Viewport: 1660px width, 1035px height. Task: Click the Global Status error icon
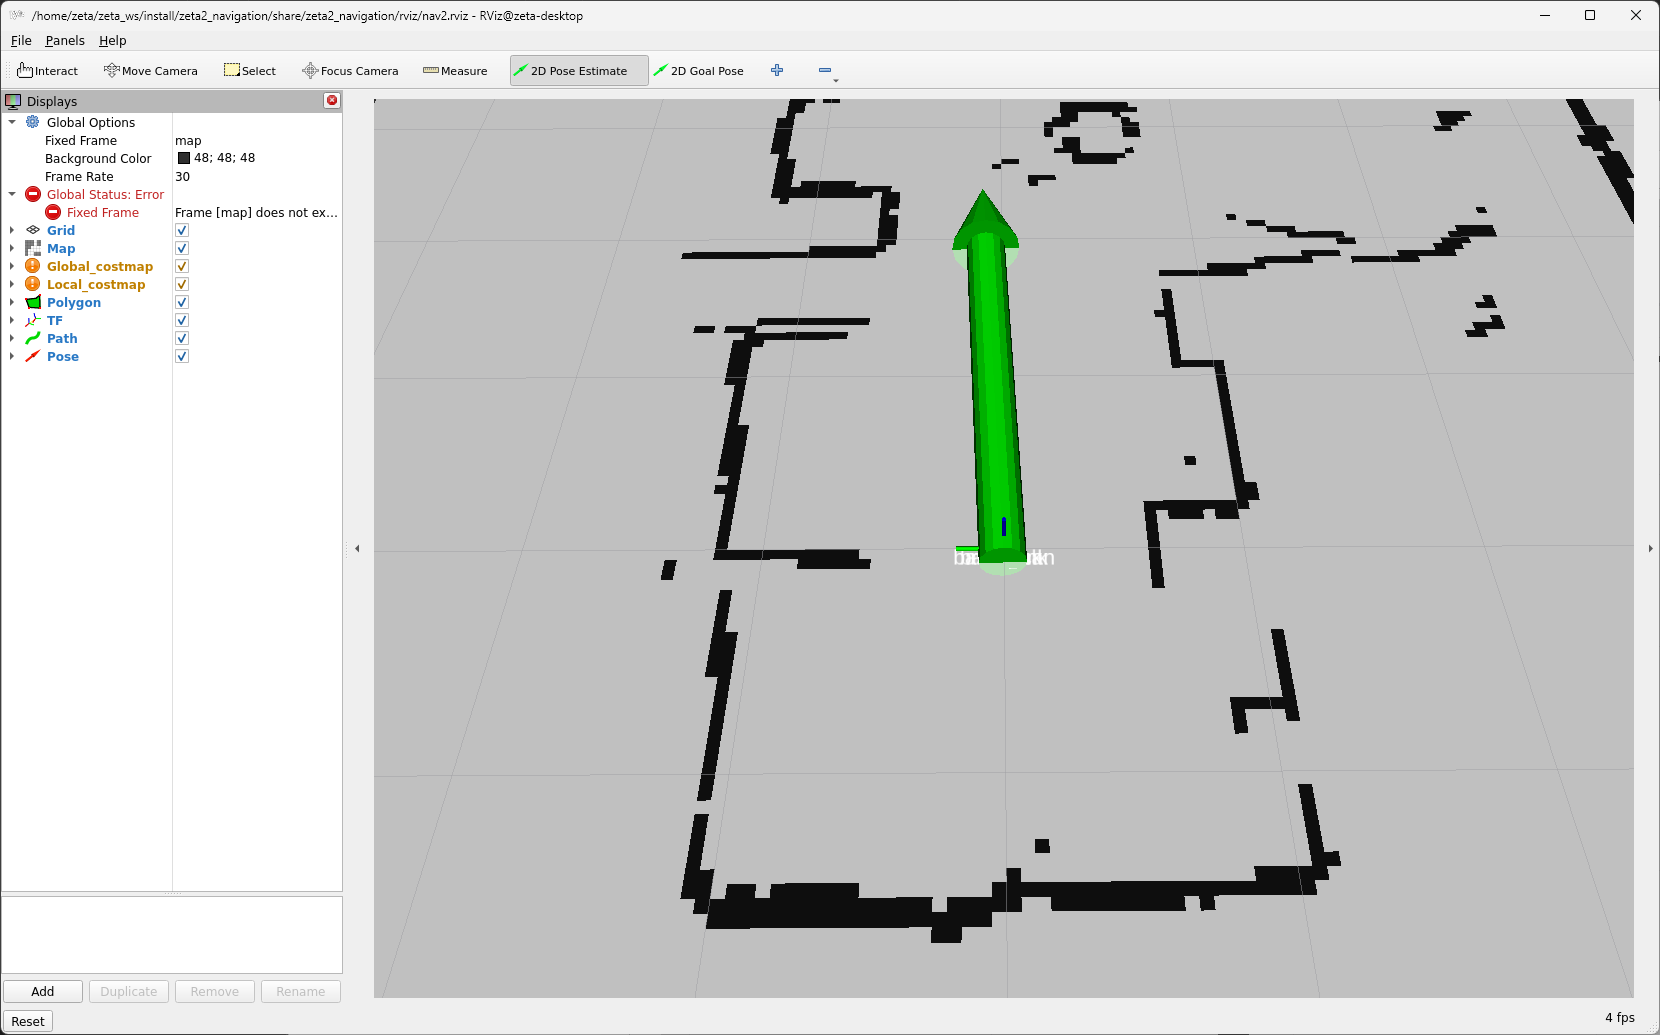click(33, 194)
